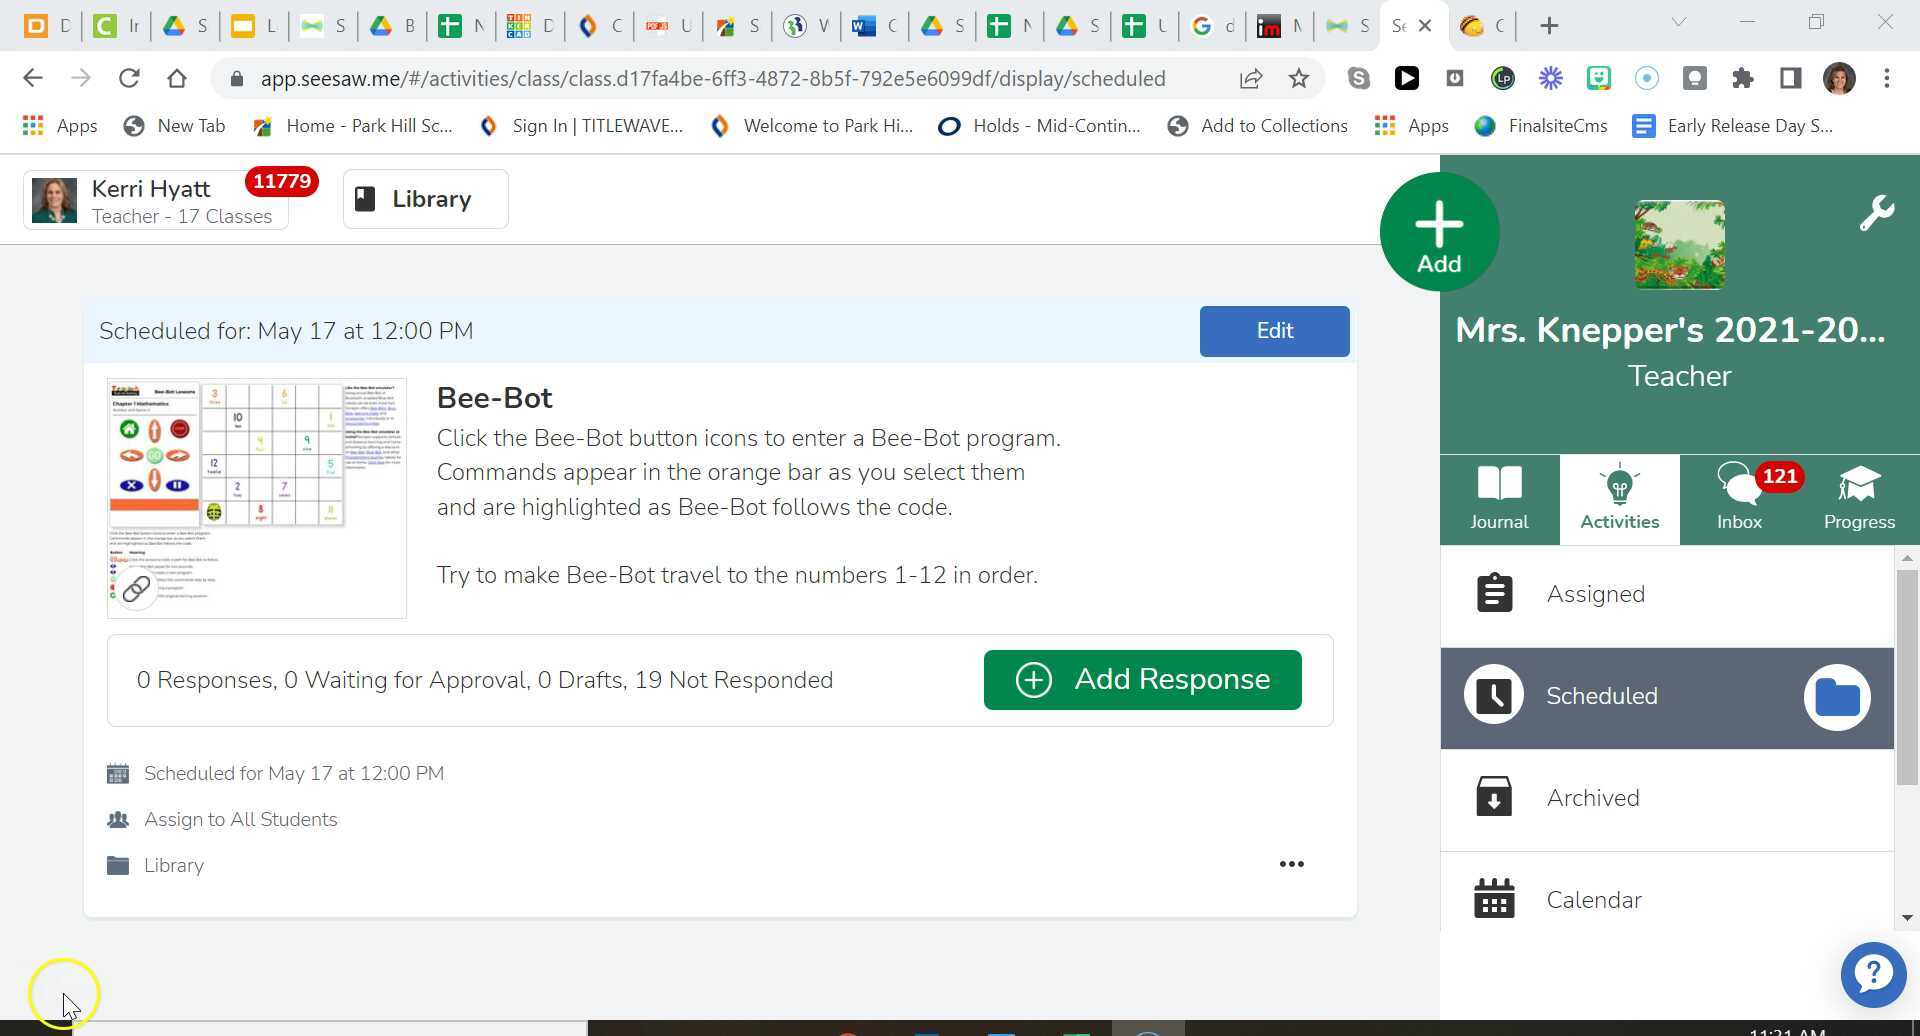1920x1036 pixels.
Task: Open Progress via the graduation cap icon
Action: coord(1859,497)
